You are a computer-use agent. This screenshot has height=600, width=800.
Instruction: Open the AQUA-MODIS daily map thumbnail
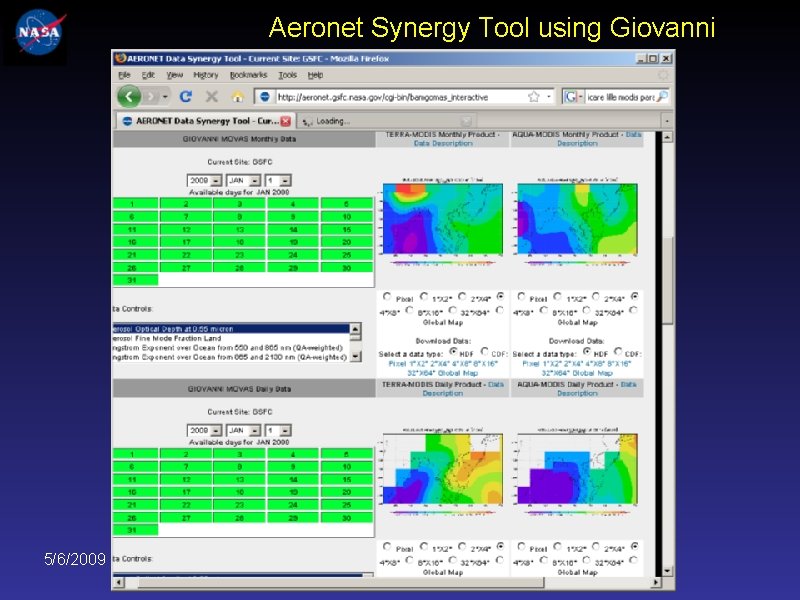[577, 471]
